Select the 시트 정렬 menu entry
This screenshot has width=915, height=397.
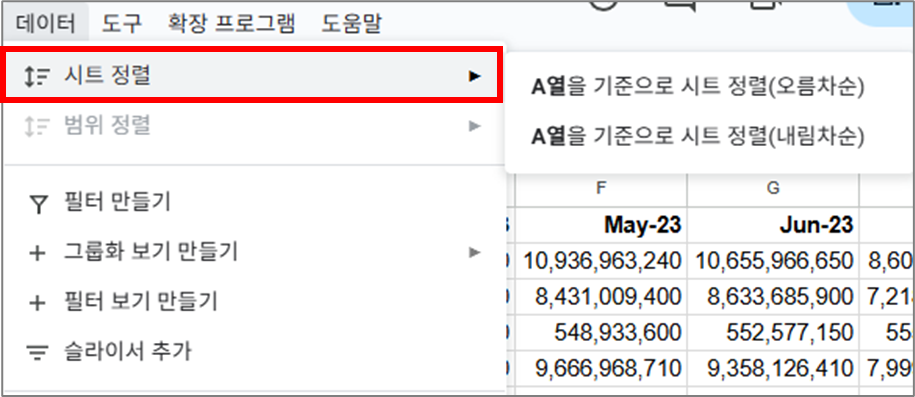pos(252,76)
